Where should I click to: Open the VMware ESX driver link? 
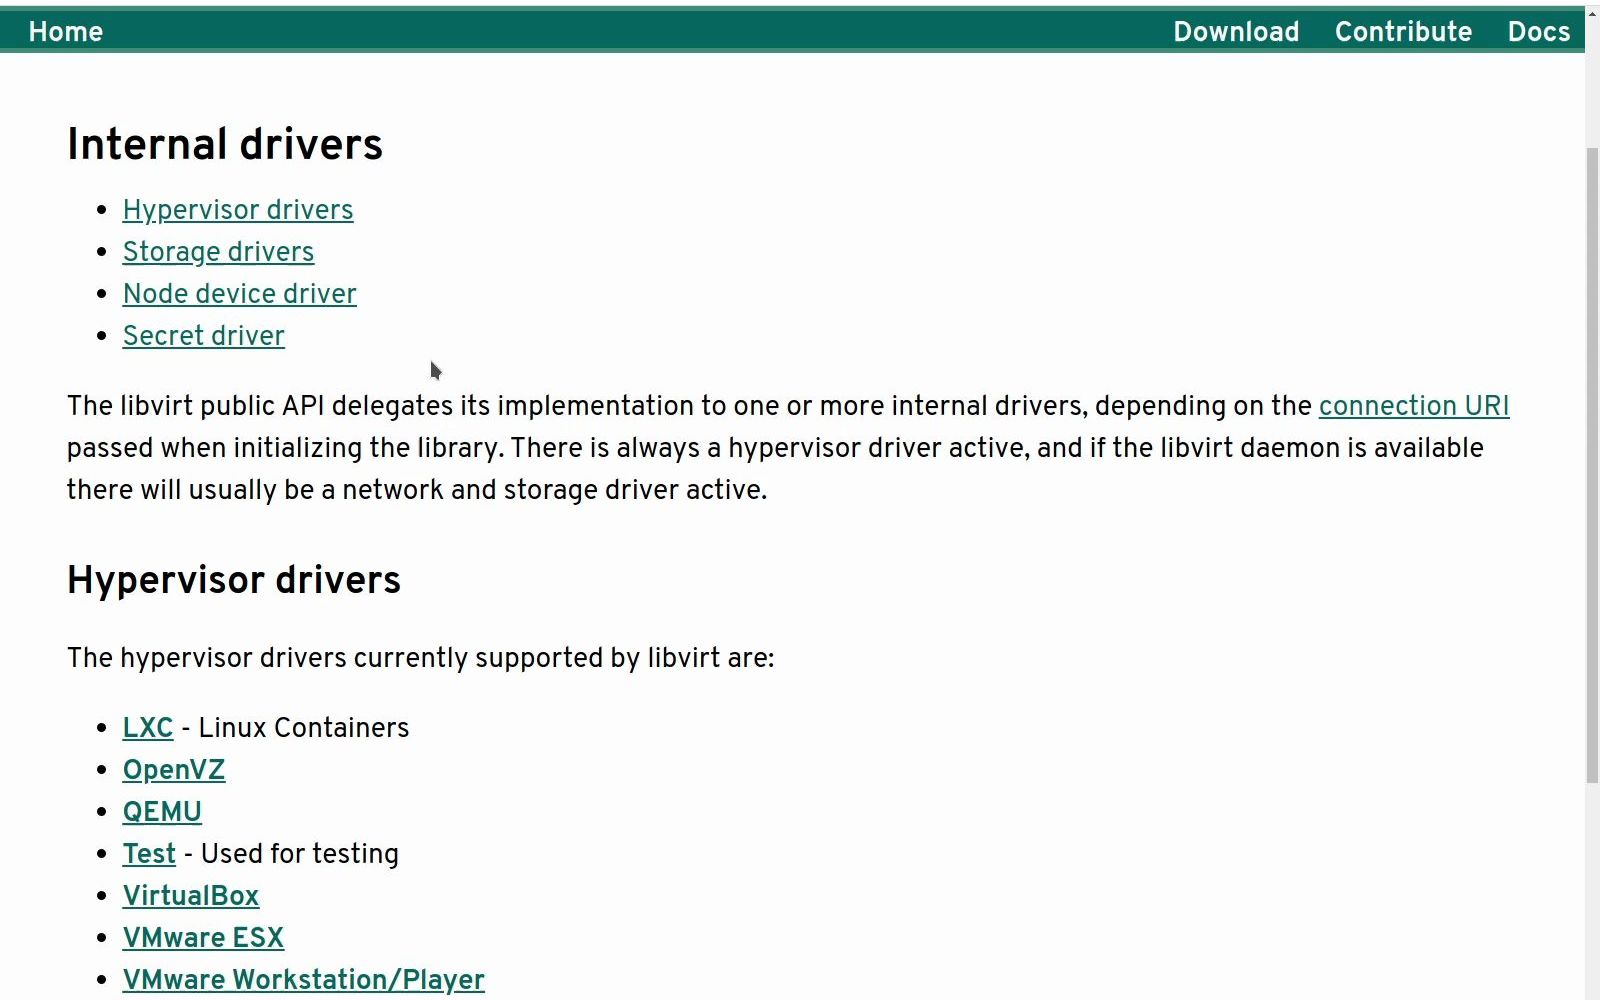[x=203, y=938]
